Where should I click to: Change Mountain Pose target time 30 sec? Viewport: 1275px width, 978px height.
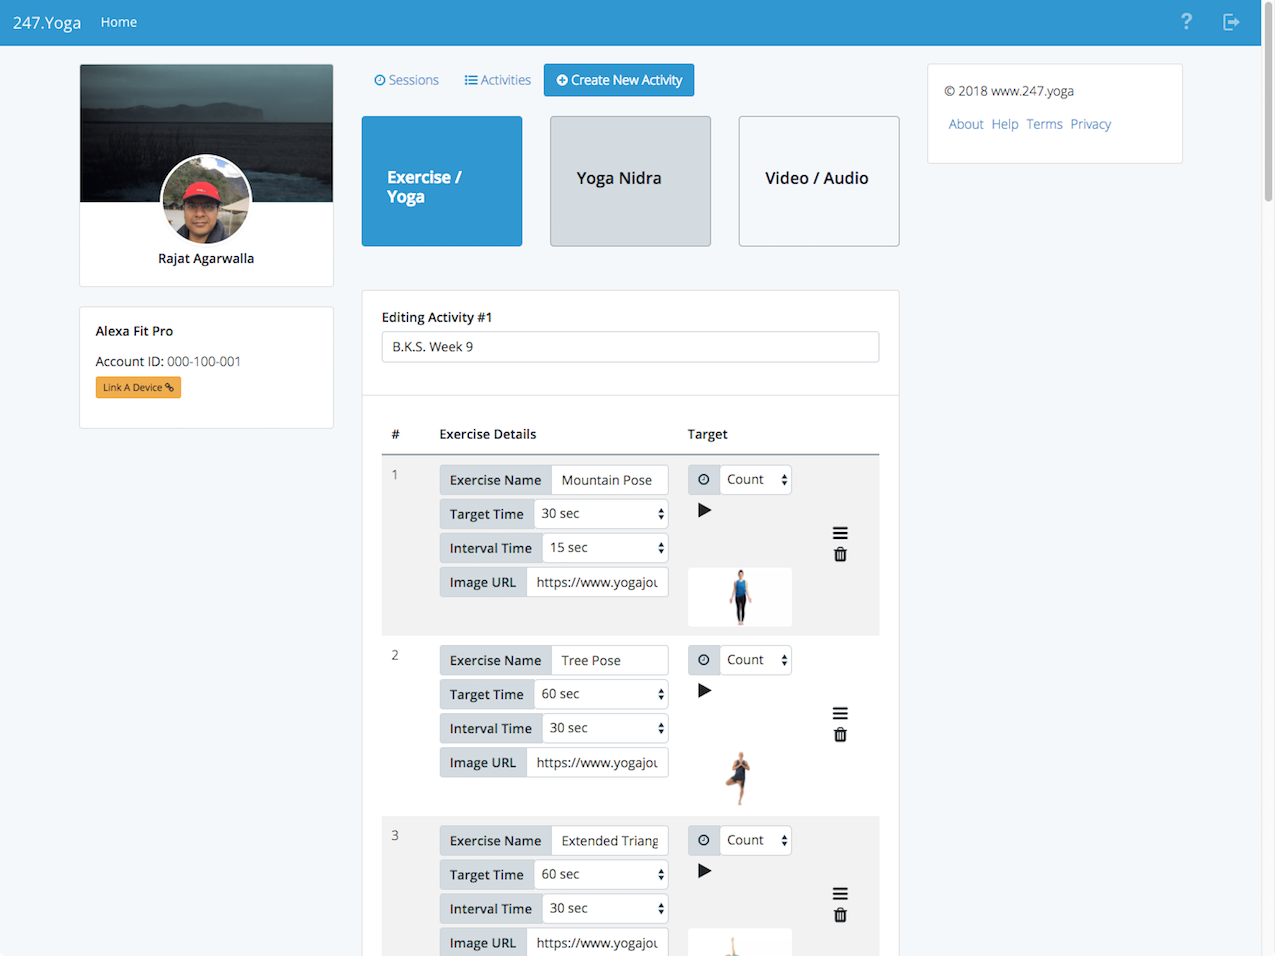coord(601,514)
